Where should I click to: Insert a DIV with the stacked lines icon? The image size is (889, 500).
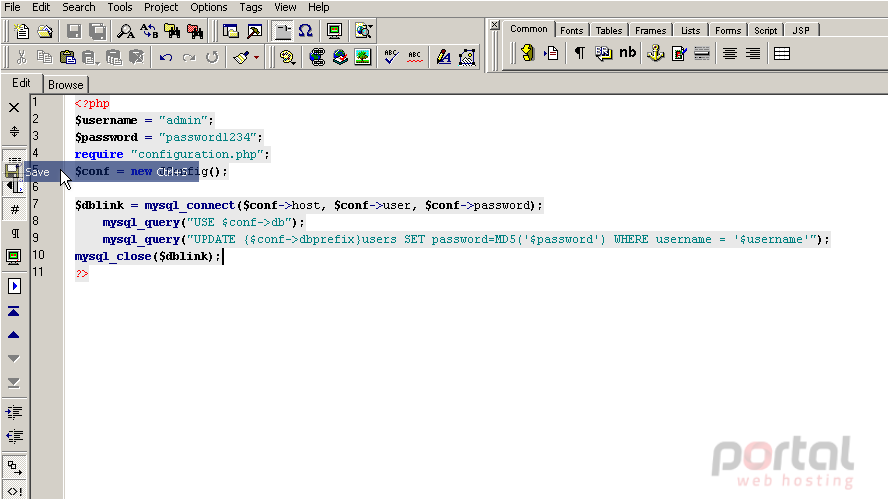782,53
